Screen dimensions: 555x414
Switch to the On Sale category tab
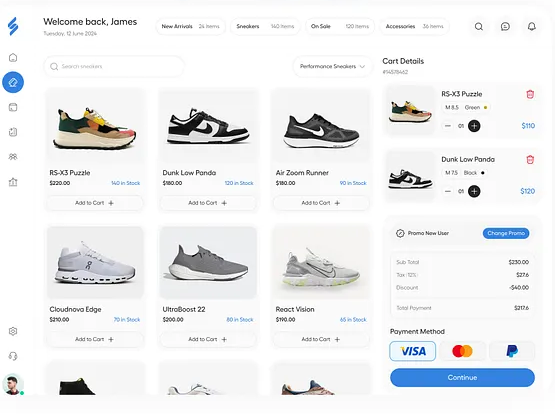click(x=340, y=27)
